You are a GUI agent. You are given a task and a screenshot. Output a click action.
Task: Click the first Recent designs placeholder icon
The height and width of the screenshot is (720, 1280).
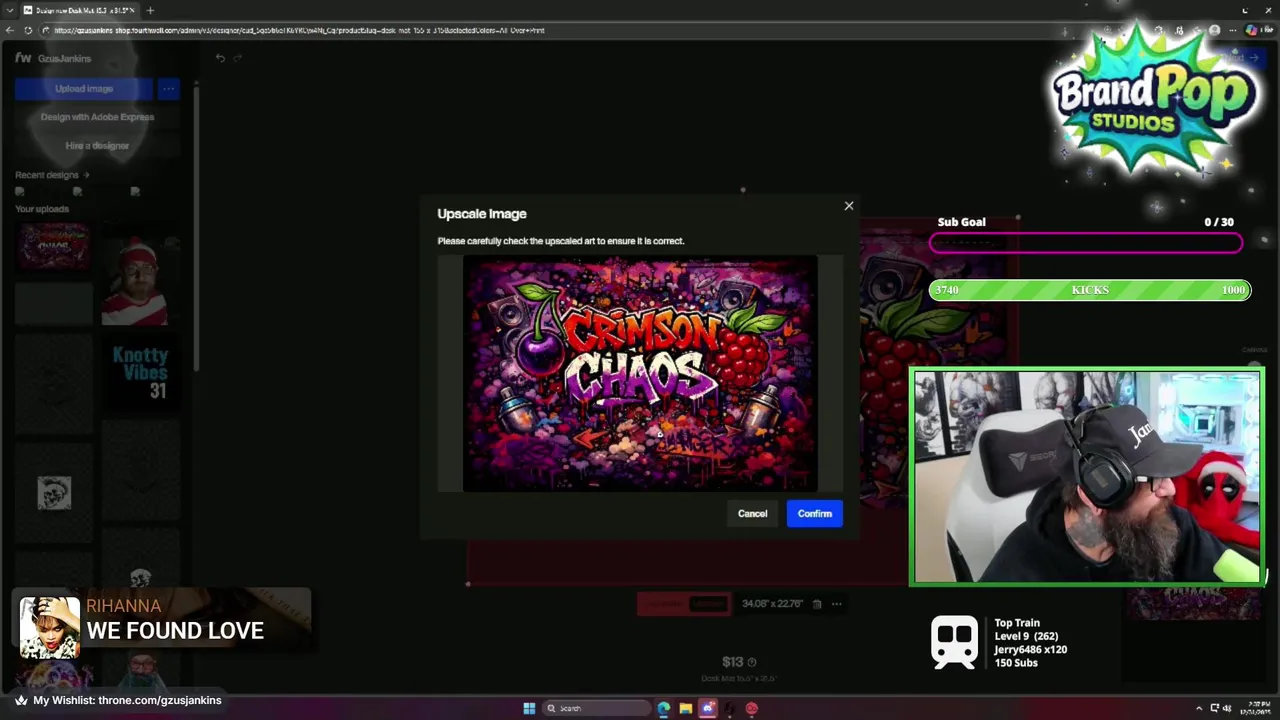(20, 191)
